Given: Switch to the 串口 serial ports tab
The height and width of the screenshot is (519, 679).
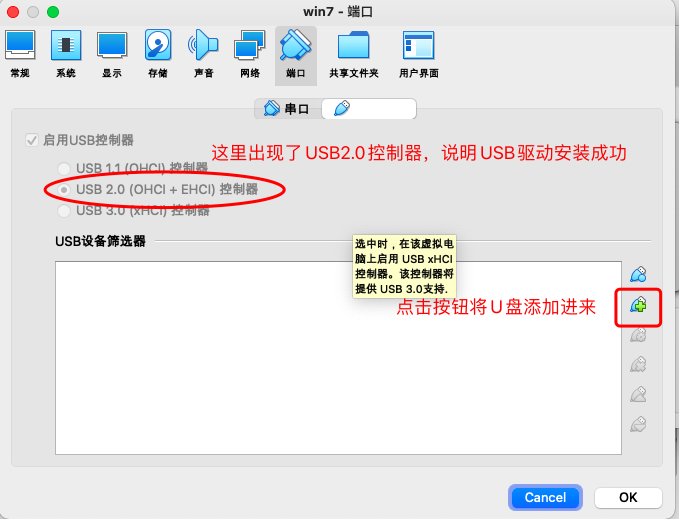Looking at the screenshot, I should click(288, 109).
